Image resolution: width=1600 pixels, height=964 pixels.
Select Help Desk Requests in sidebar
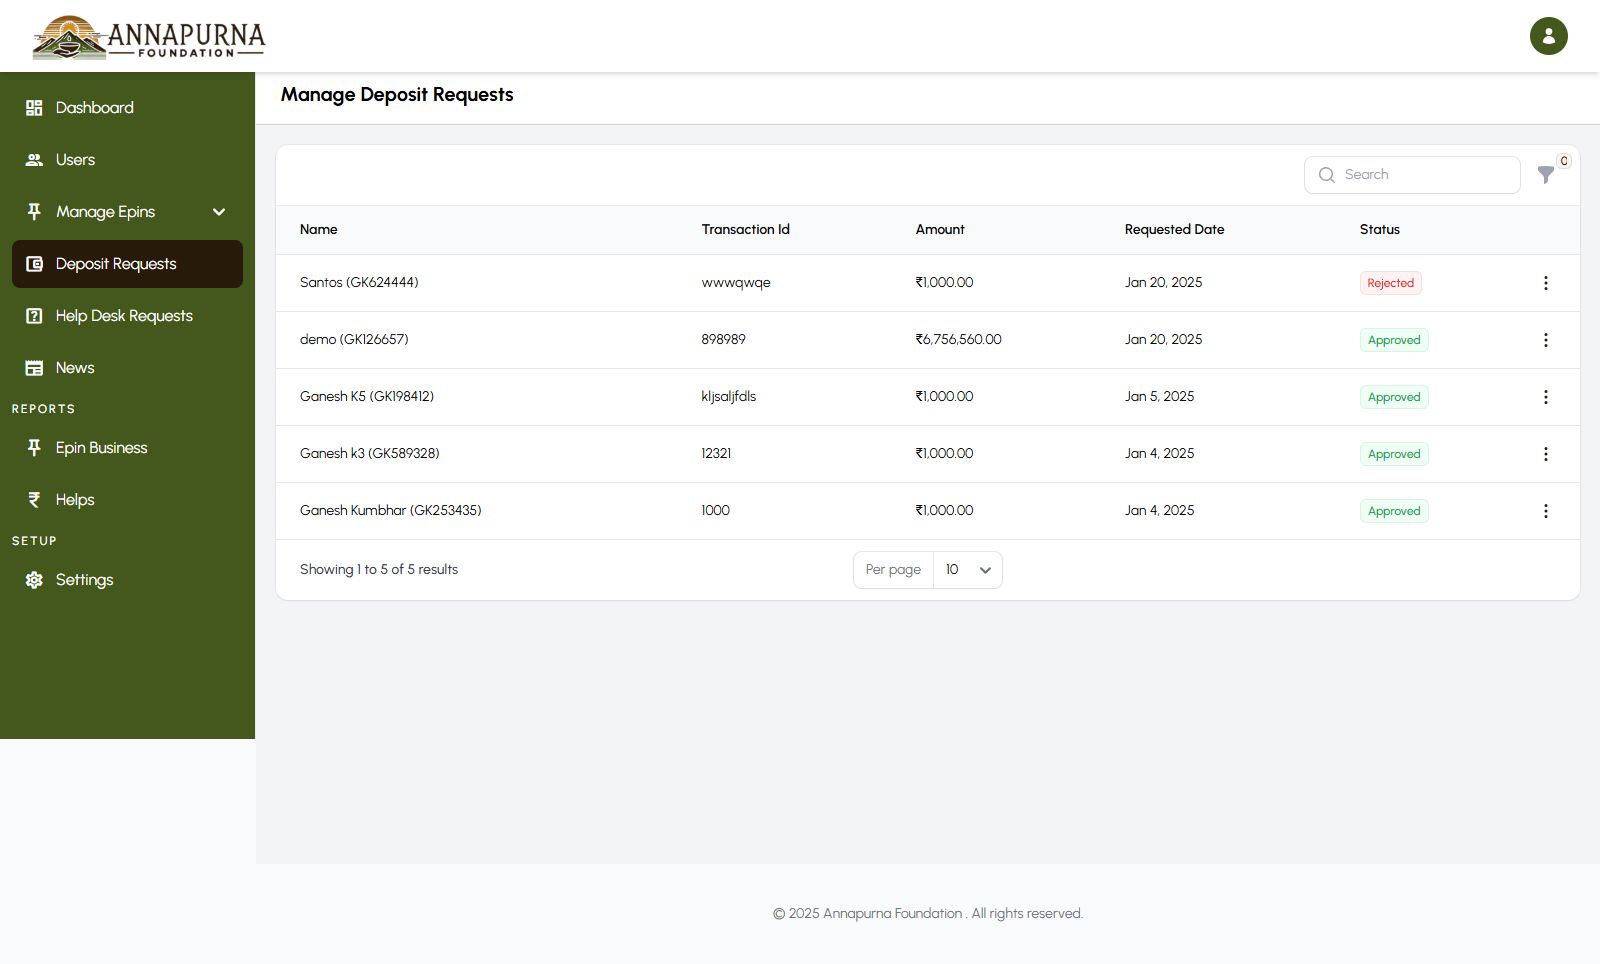click(124, 316)
